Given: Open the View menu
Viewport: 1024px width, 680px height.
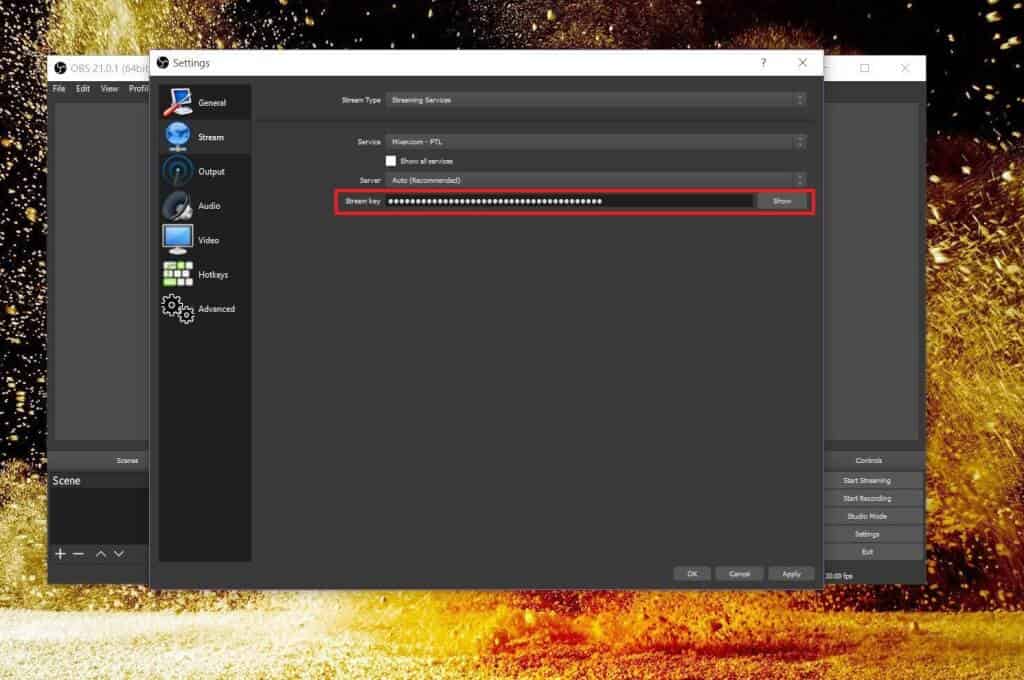Looking at the screenshot, I should point(109,88).
